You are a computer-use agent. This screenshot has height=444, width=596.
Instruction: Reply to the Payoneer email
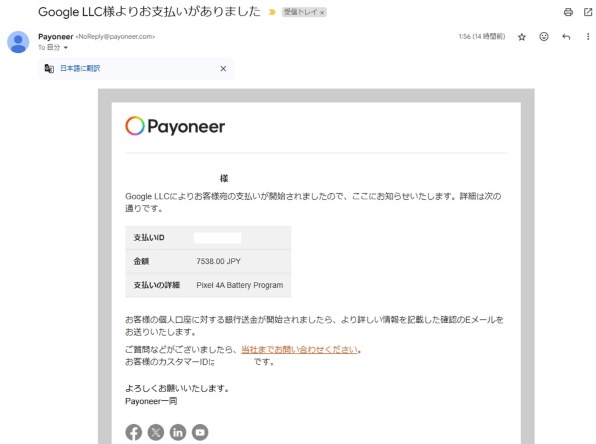point(566,36)
